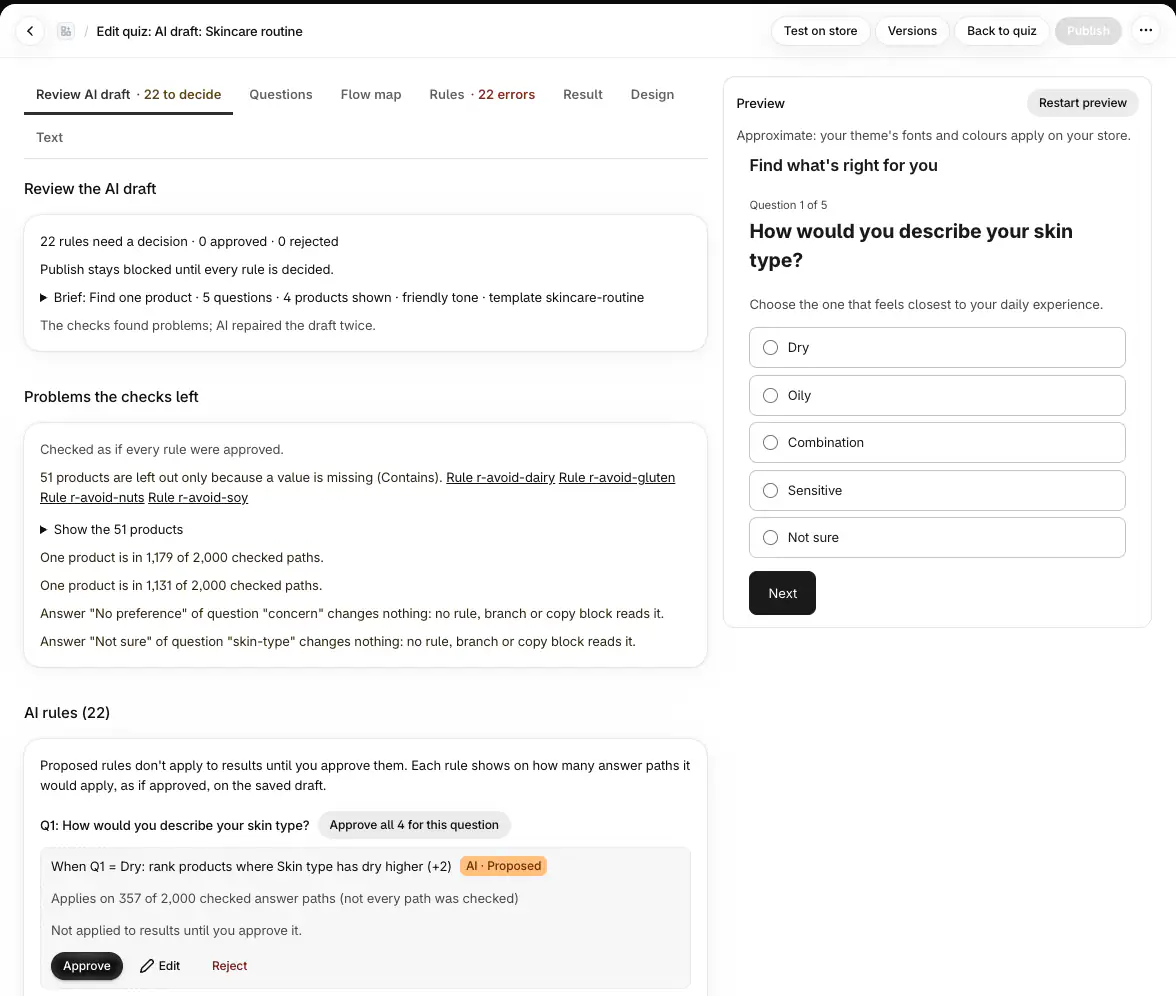Open the Rules tab with 22 errors
The height and width of the screenshot is (996, 1176).
[x=482, y=94]
